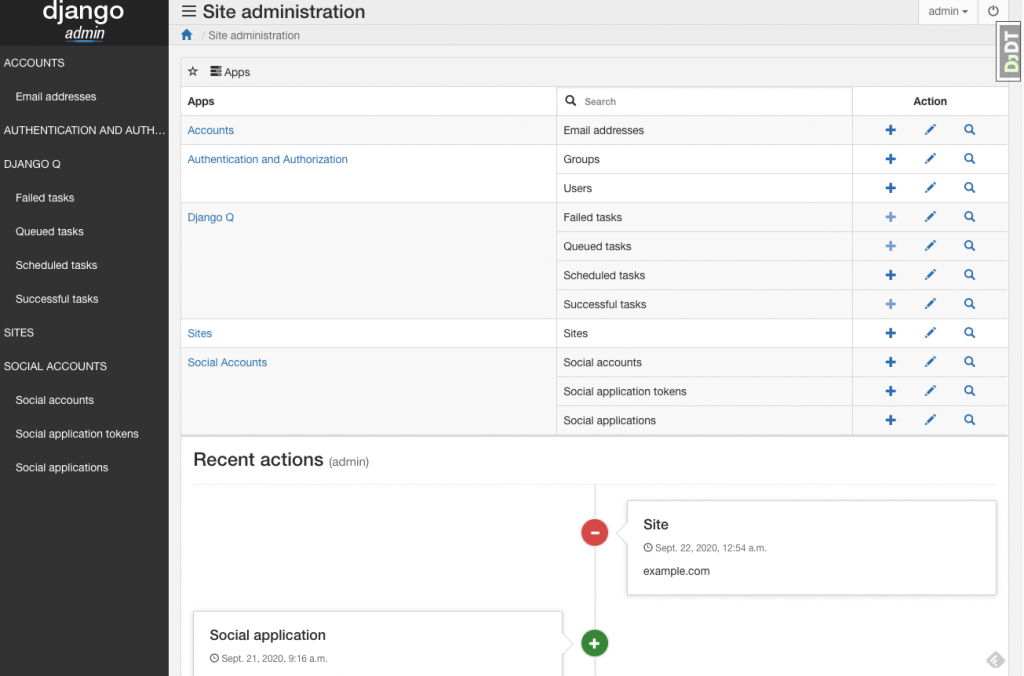This screenshot has width=1024, height=676.
Task: Open AUTHENTICATION AND AUTH... sidebar section
Action: [84, 130]
